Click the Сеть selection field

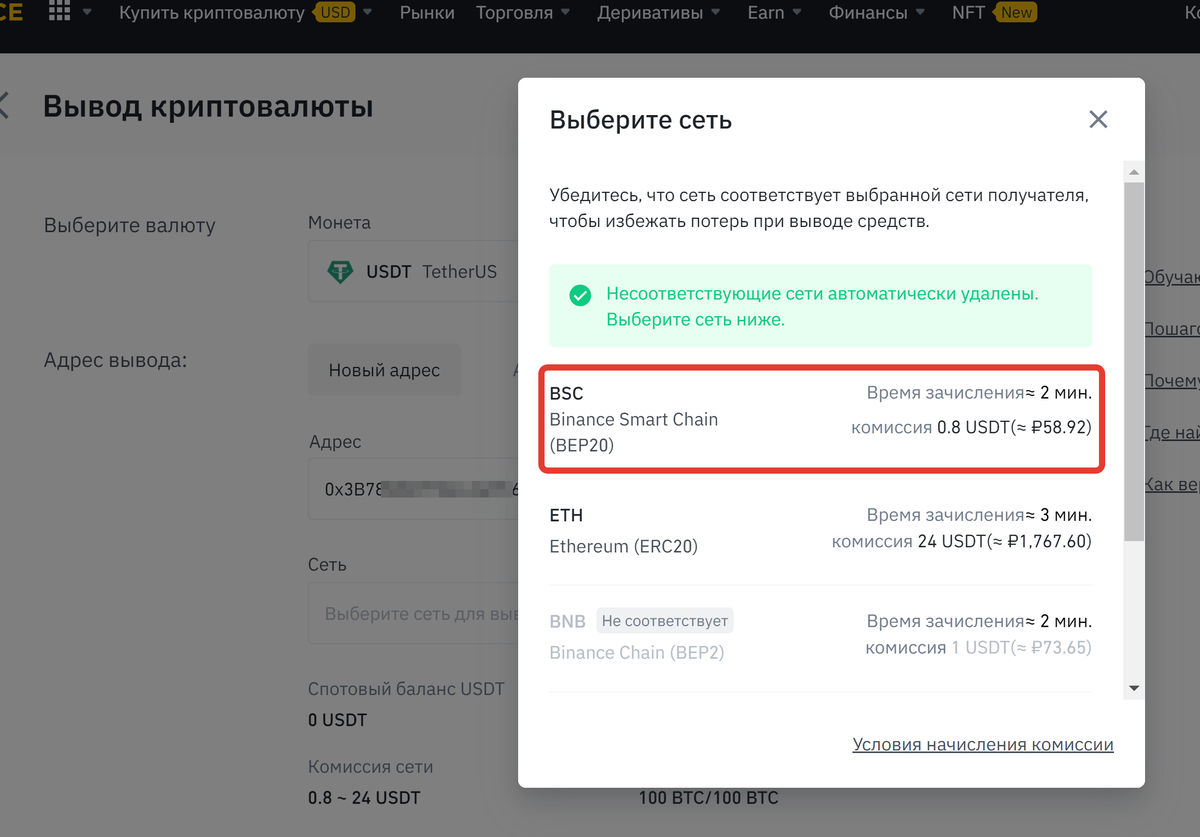(412, 612)
